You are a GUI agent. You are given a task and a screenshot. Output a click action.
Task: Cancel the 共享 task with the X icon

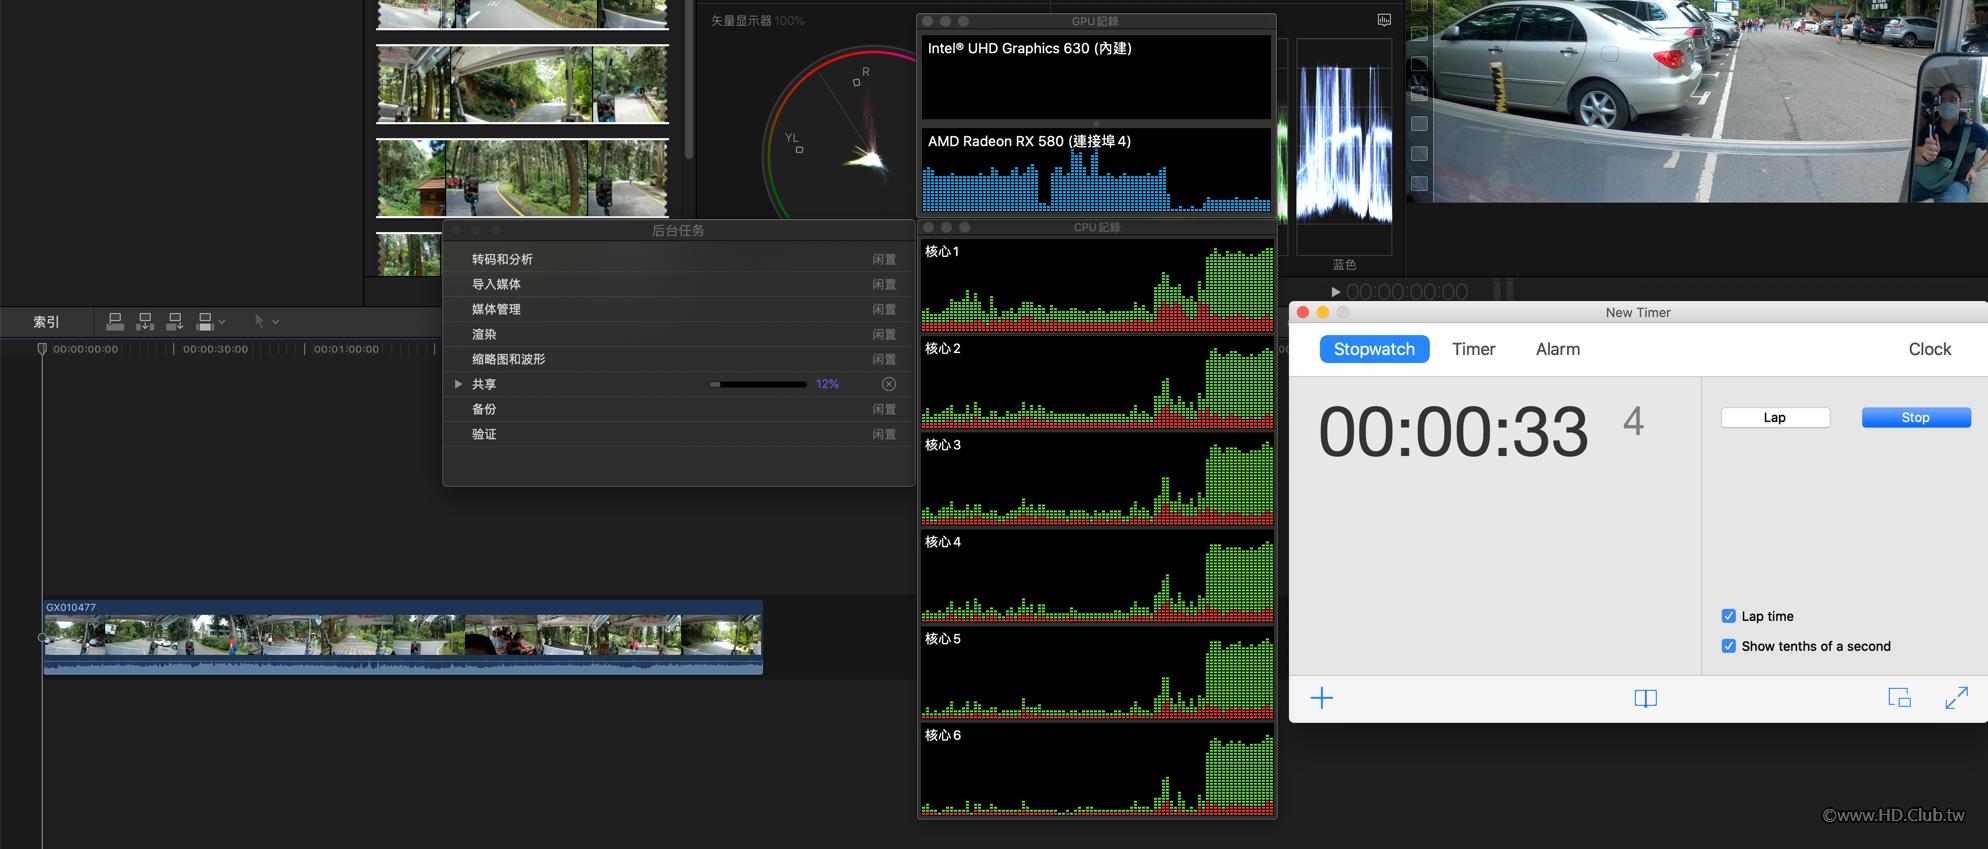tap(888, 384)
